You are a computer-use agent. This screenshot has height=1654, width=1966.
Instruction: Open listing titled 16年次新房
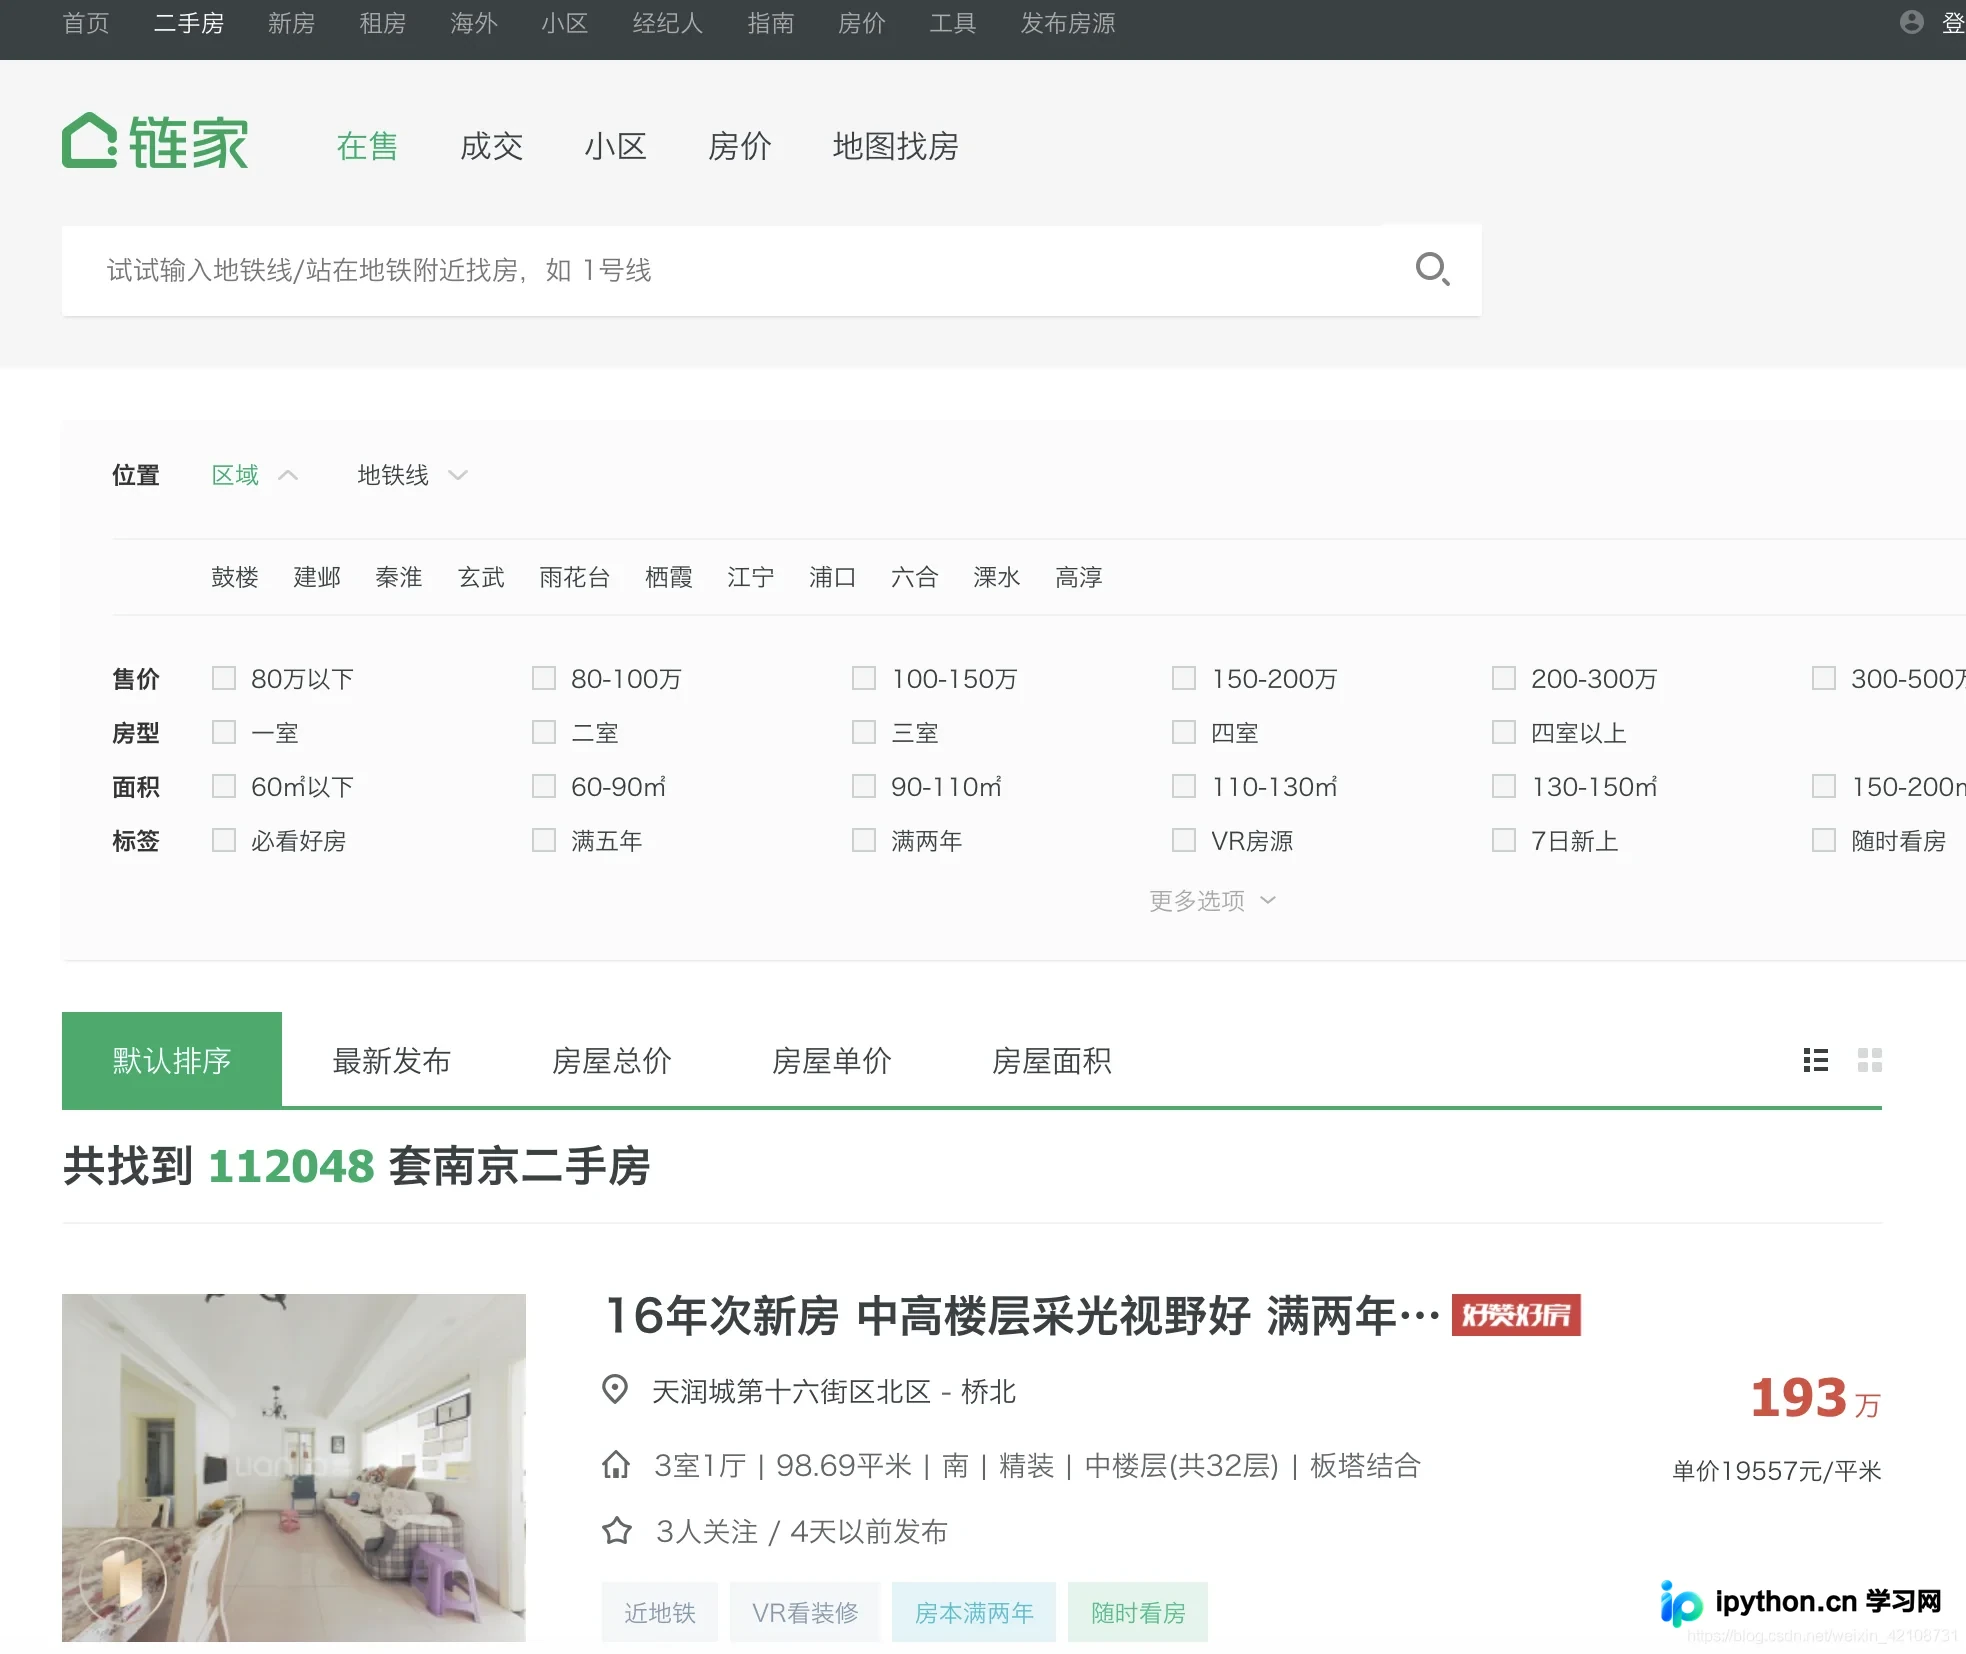pos(1022,1315)
